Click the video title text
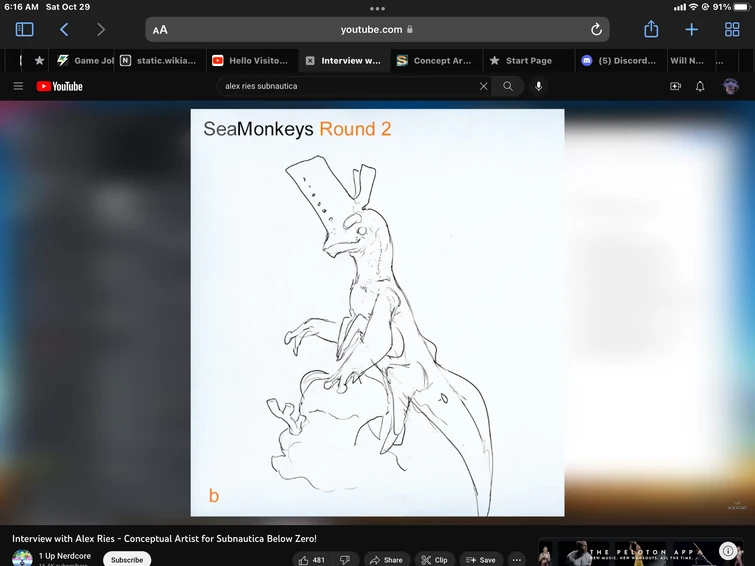This screenshot has width=755, height=566. coord(164,539)
